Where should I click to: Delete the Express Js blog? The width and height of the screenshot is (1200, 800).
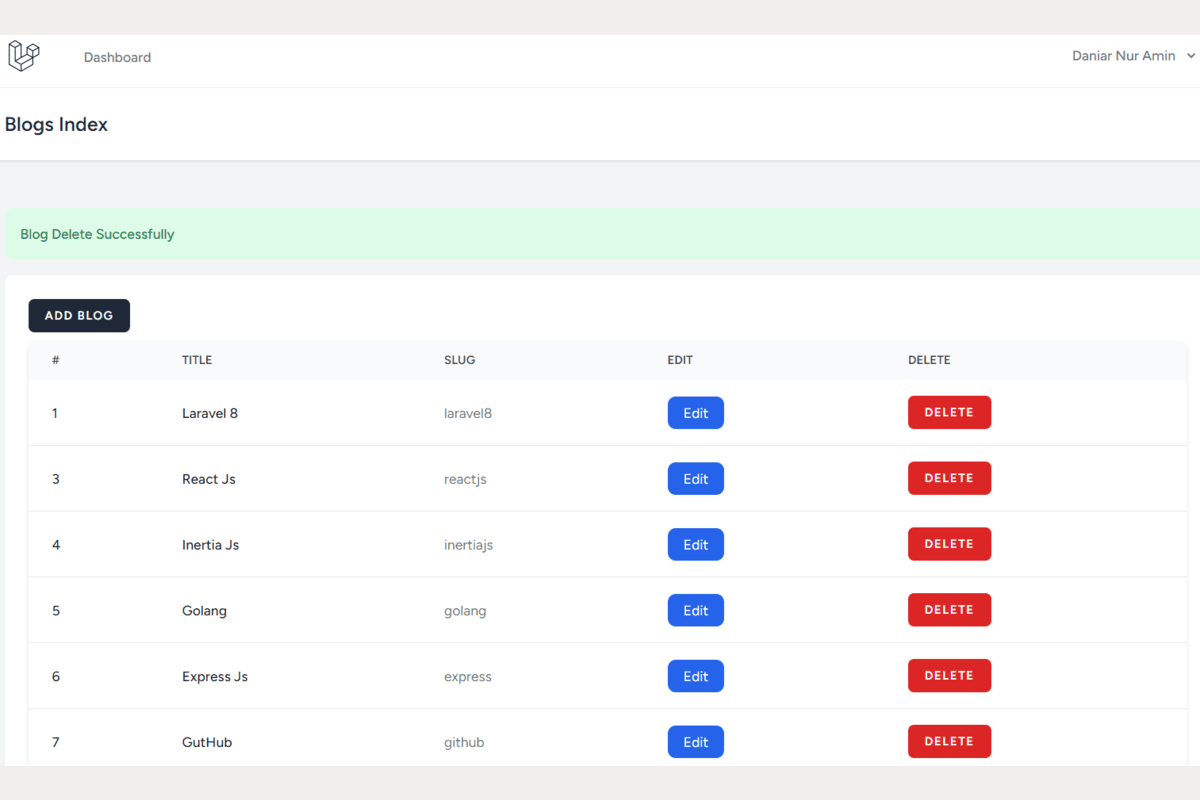click(x=948, y=676)
